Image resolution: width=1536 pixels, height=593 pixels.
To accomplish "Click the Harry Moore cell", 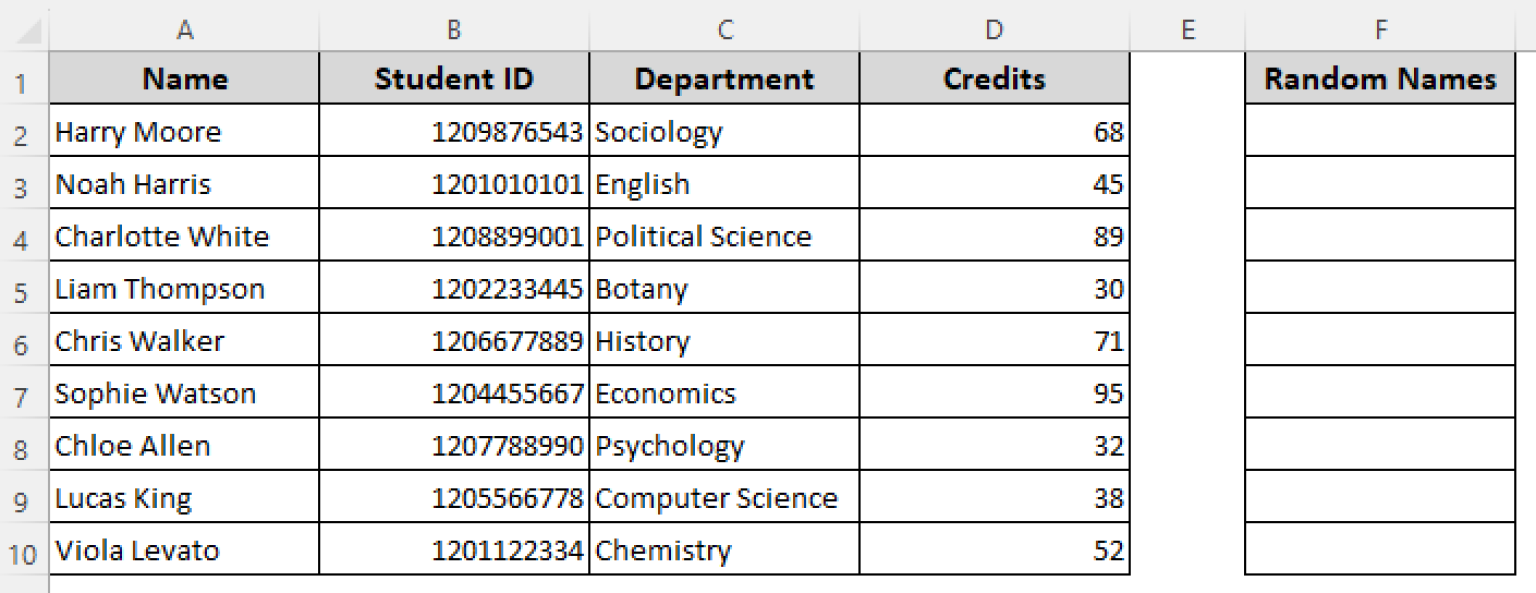I will 184,132.
